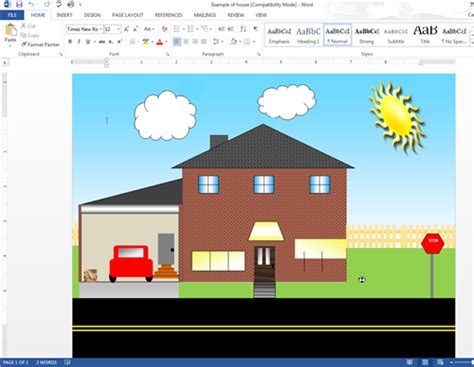Screen dimensions: 474x367
Task: Toggle Subscript formatting
Action: click(111, 42)
